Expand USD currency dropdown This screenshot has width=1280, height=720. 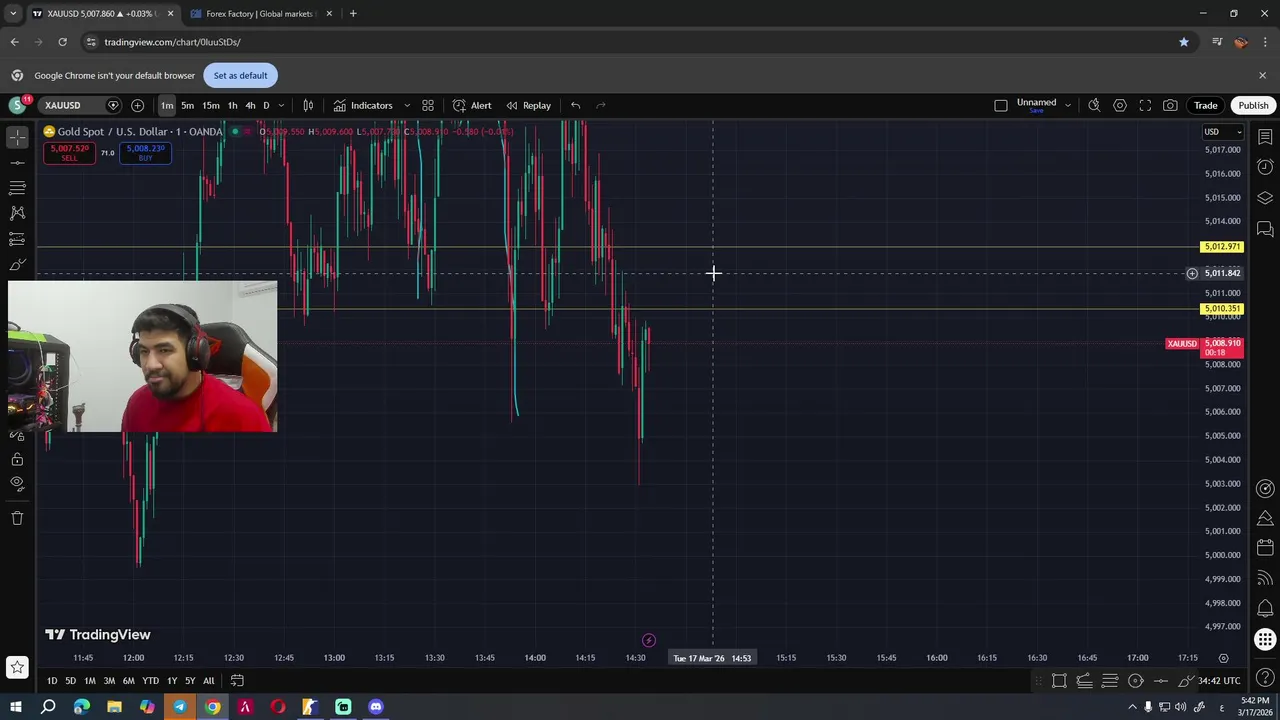[1223, 132]
